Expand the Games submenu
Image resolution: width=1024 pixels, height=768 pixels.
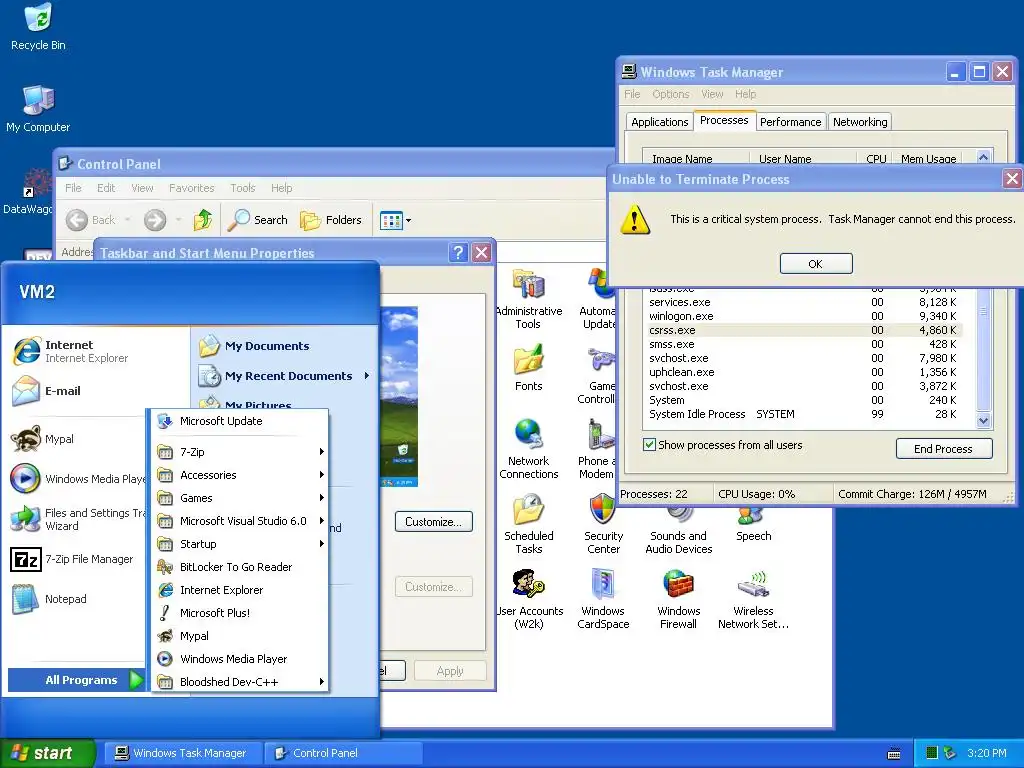[x=240, y=498]
